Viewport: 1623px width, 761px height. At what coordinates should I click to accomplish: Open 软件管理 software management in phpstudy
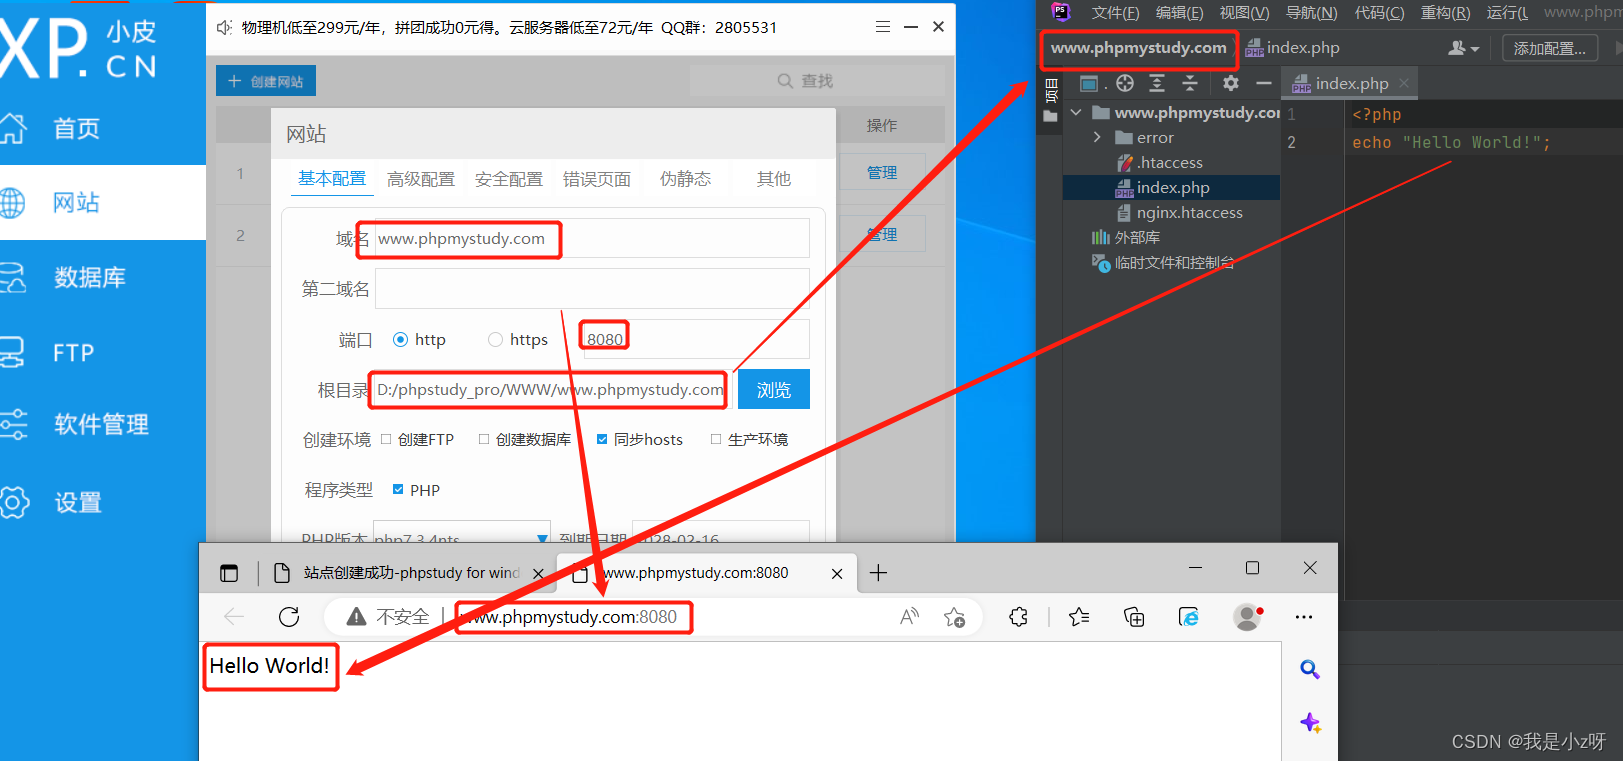click(x=100, y=424)
